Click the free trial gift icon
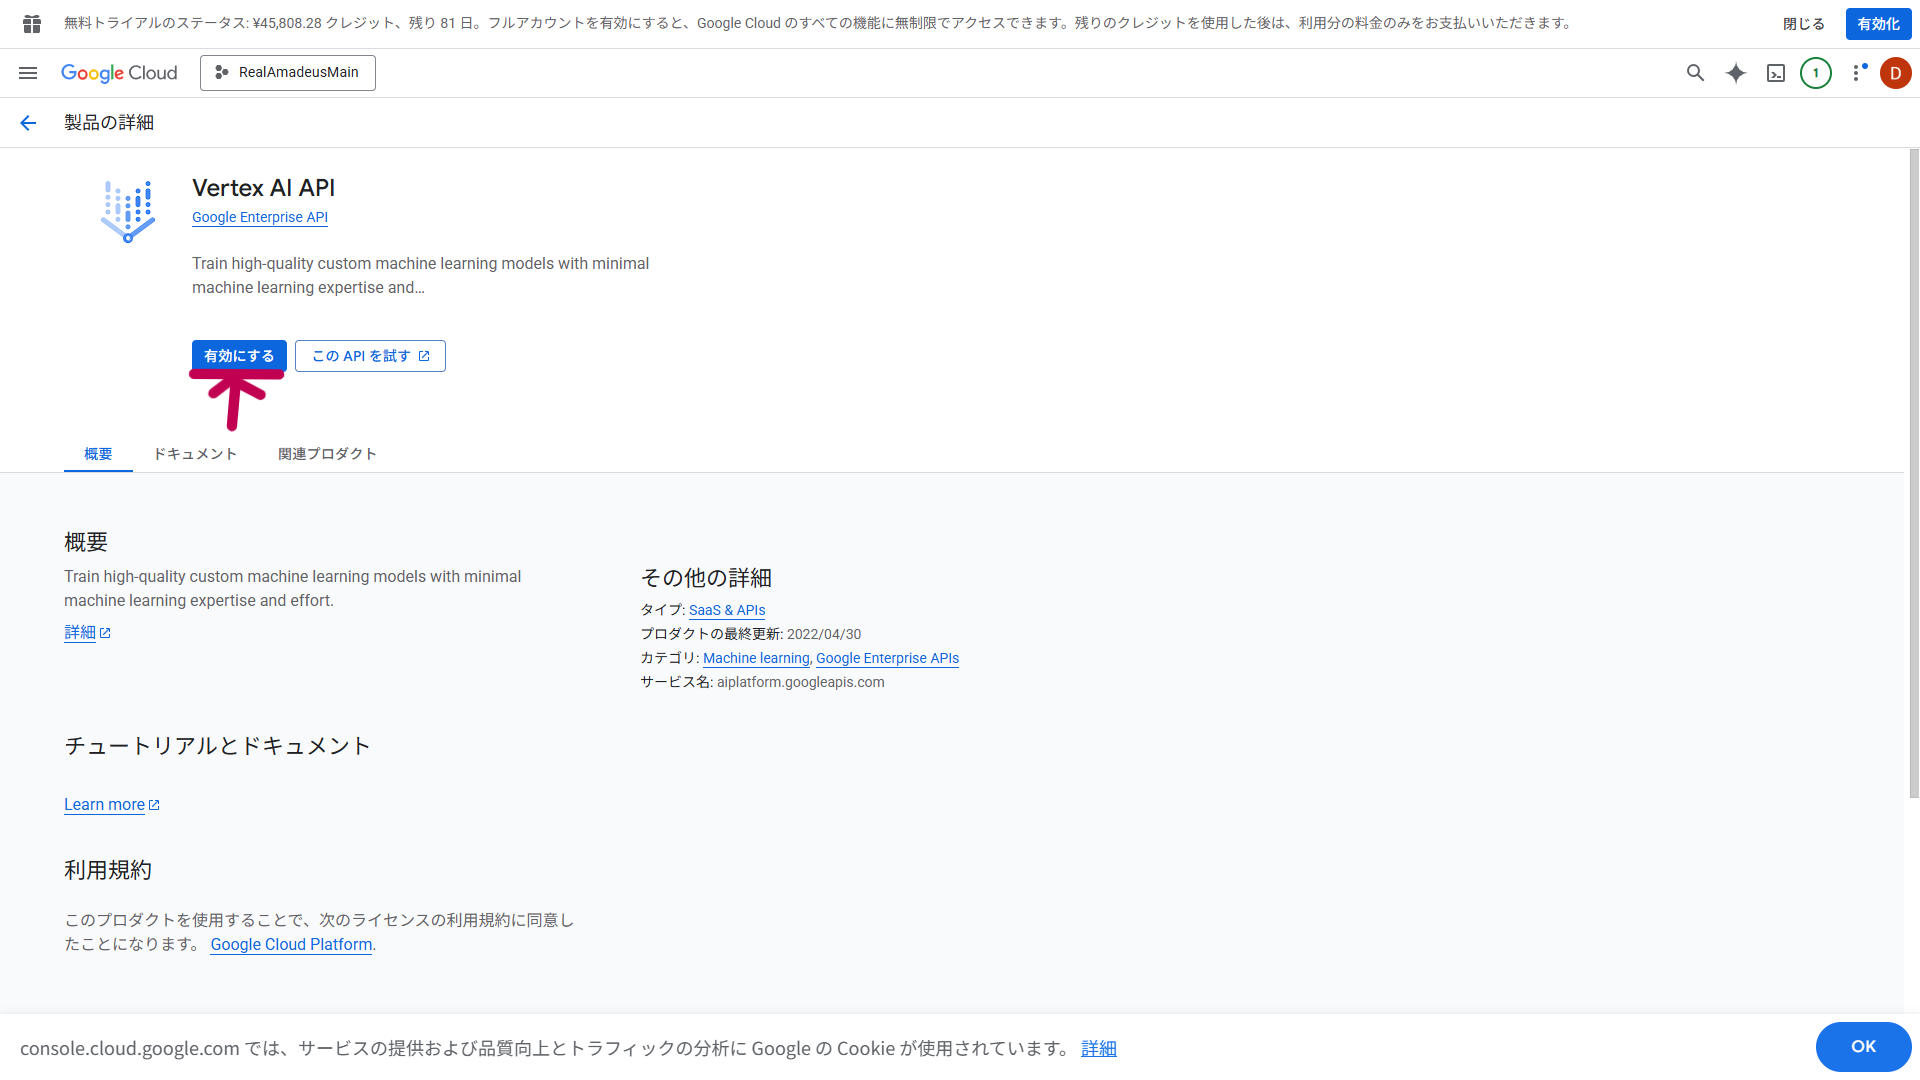1920x1080 pixels. pyautogui.click(x=32, y=23)
